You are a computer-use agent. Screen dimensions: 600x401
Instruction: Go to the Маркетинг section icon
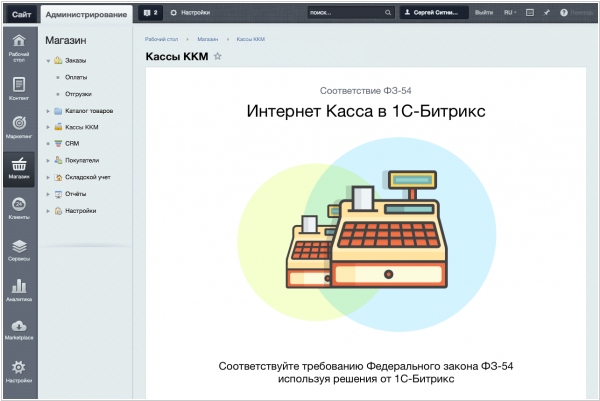point(18,128)
